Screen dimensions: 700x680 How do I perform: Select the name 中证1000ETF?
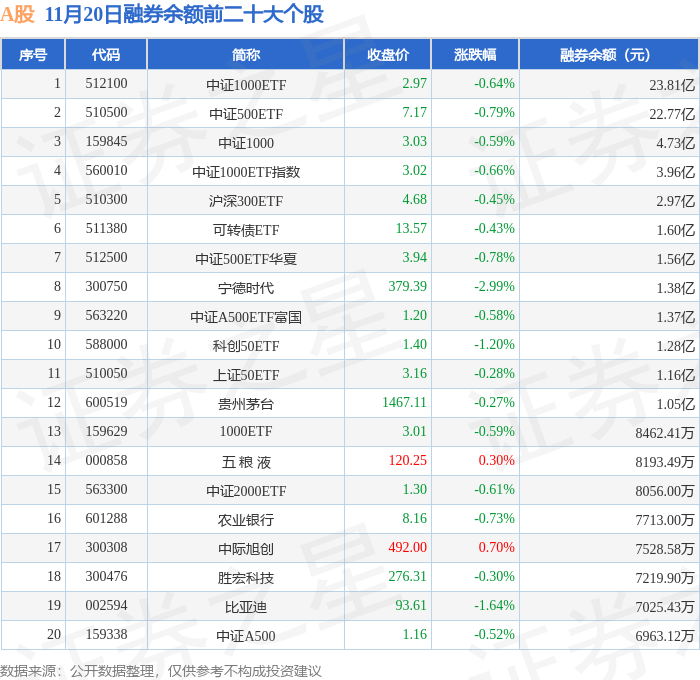[246, 85]
